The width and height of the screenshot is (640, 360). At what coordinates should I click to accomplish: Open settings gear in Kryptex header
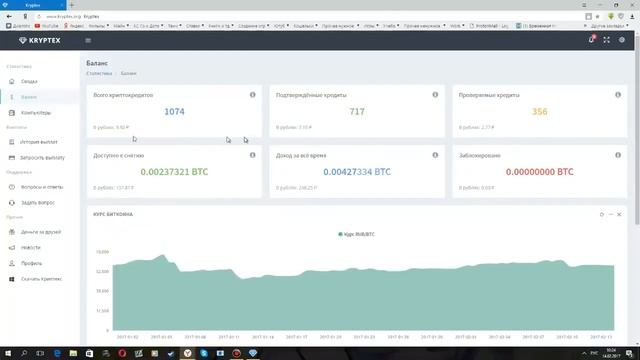[x=622, y=40]
